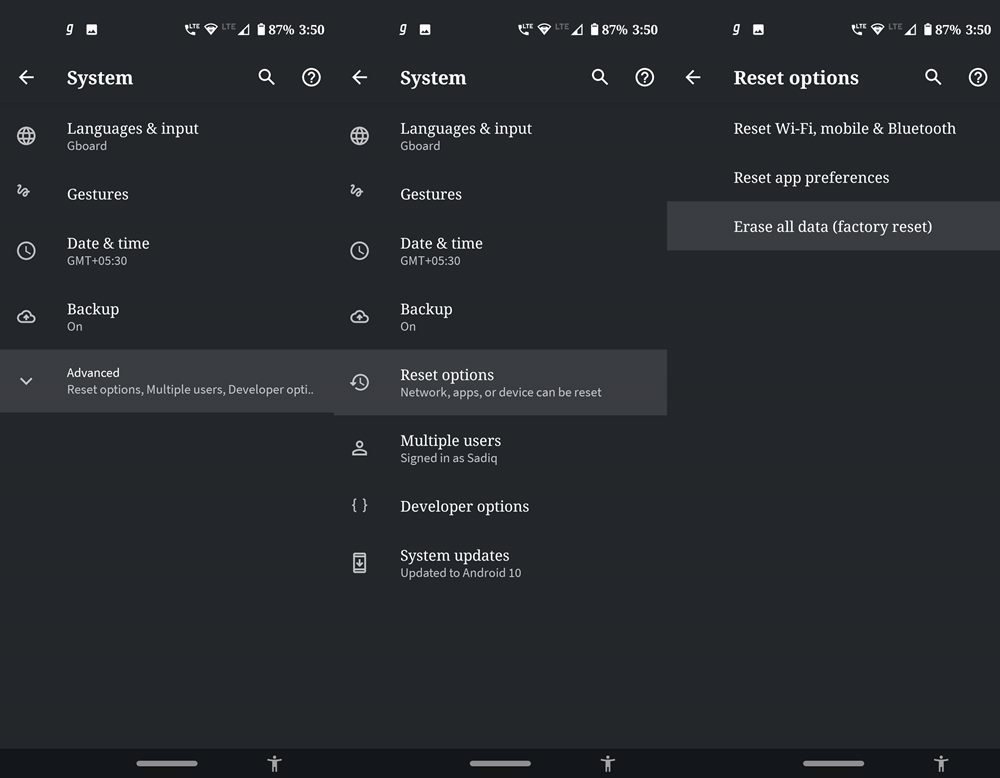The height and width of the screenshot is (778, 1000).
Task: Open Gestures in the middle System screen
Action: 501,194
